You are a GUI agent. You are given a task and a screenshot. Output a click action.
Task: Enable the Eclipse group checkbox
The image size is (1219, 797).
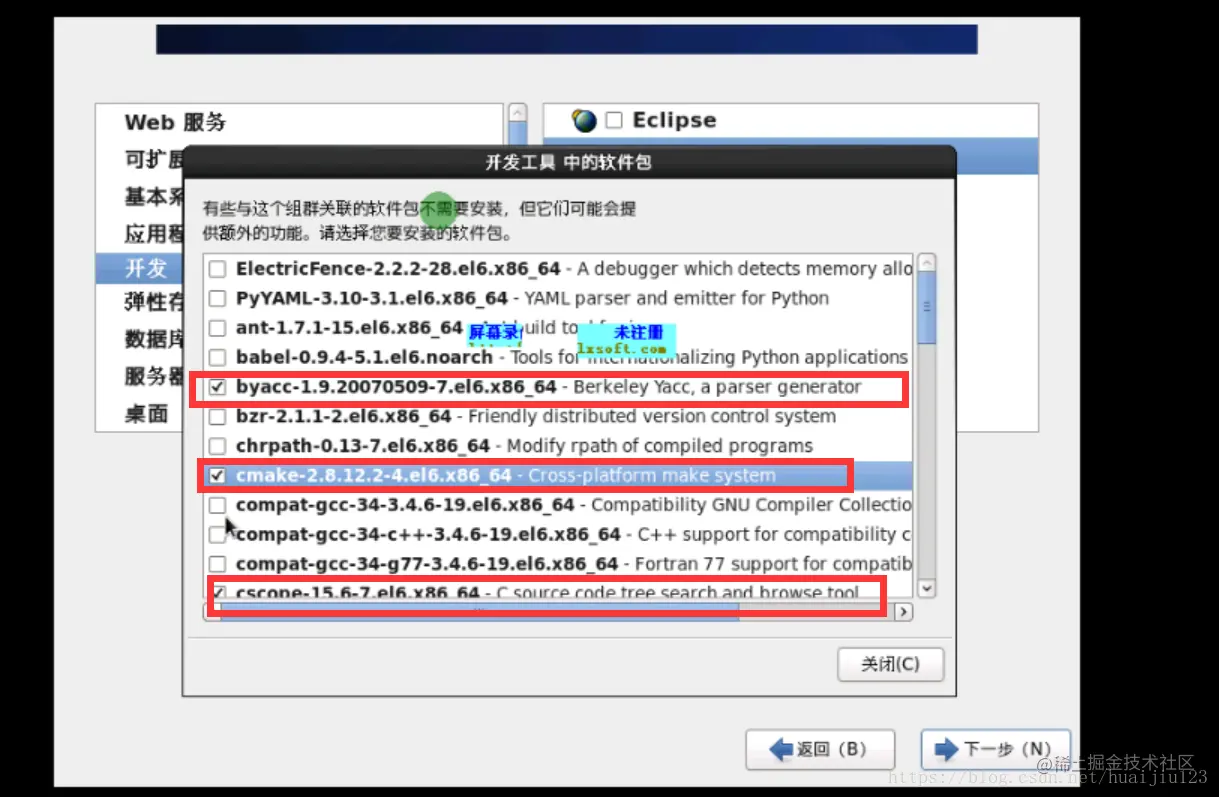coord(614,121)
